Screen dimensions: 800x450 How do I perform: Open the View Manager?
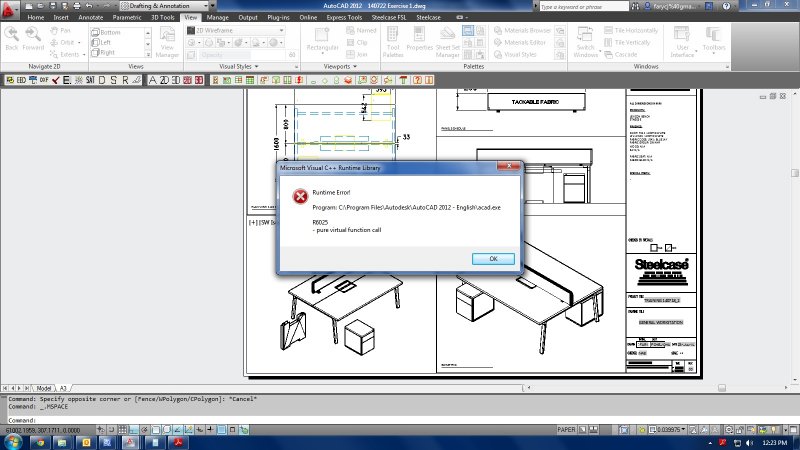(x=167, y=41)
